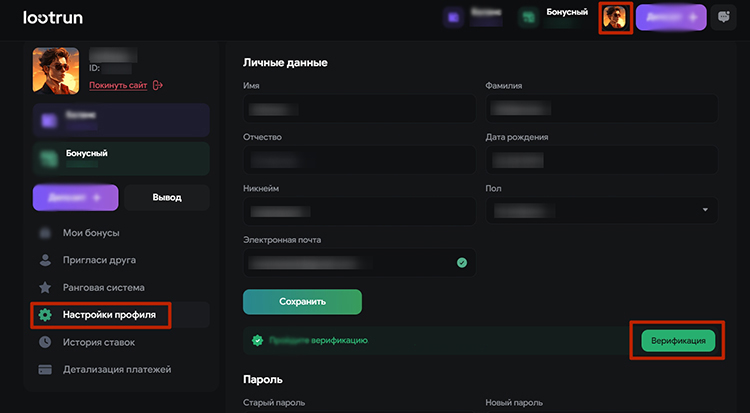Click the verification badge icon in banner
The image size is (750, 413).
tap(257, 340)
